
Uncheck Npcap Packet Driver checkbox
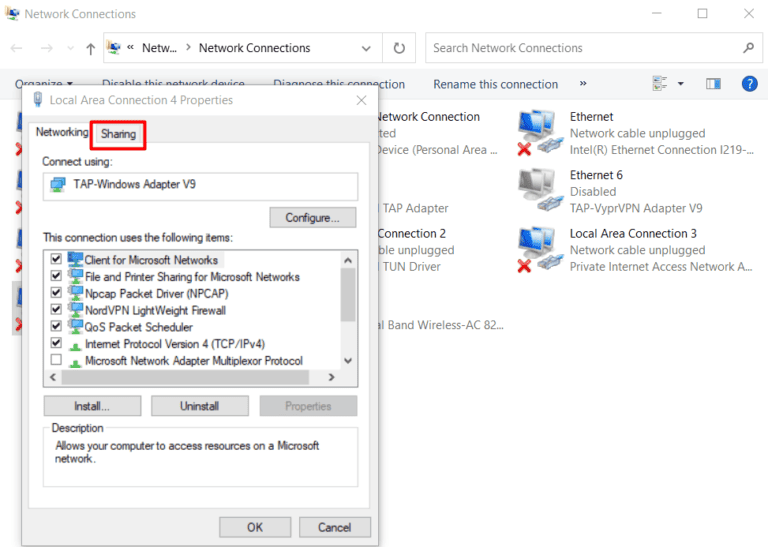[x=56, y=292]
